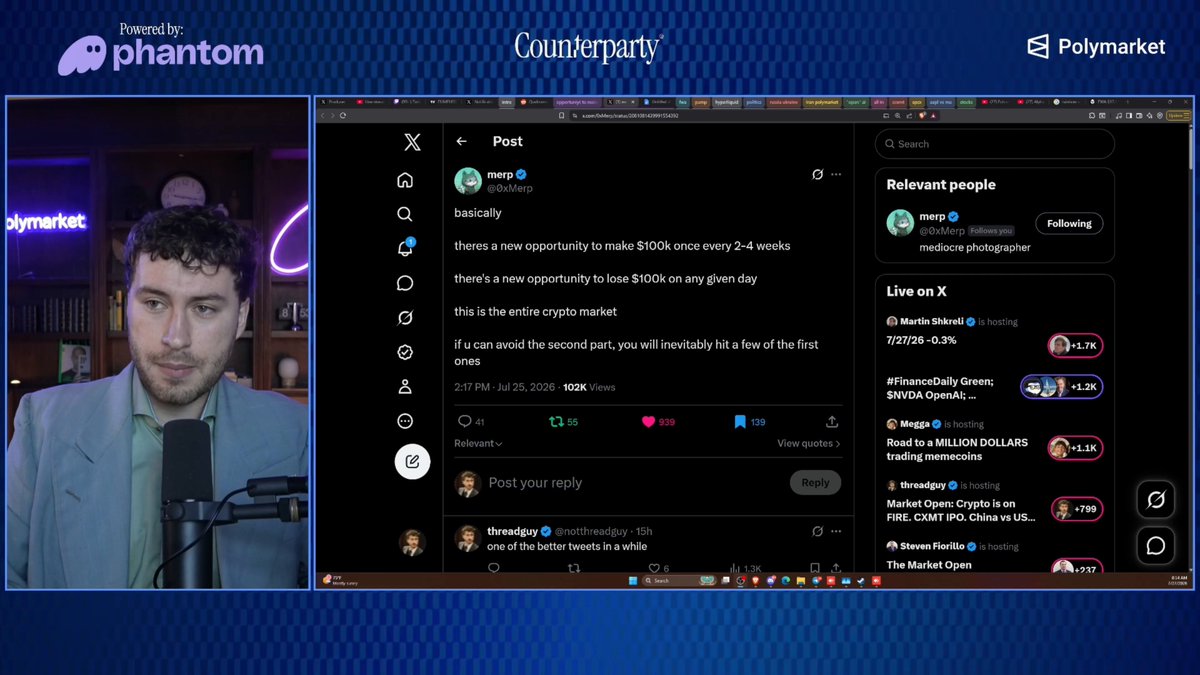Open the Verified checkmark badge sidebar item
1200x675 pixels.
pyautogui.click(x=405, y=352)
